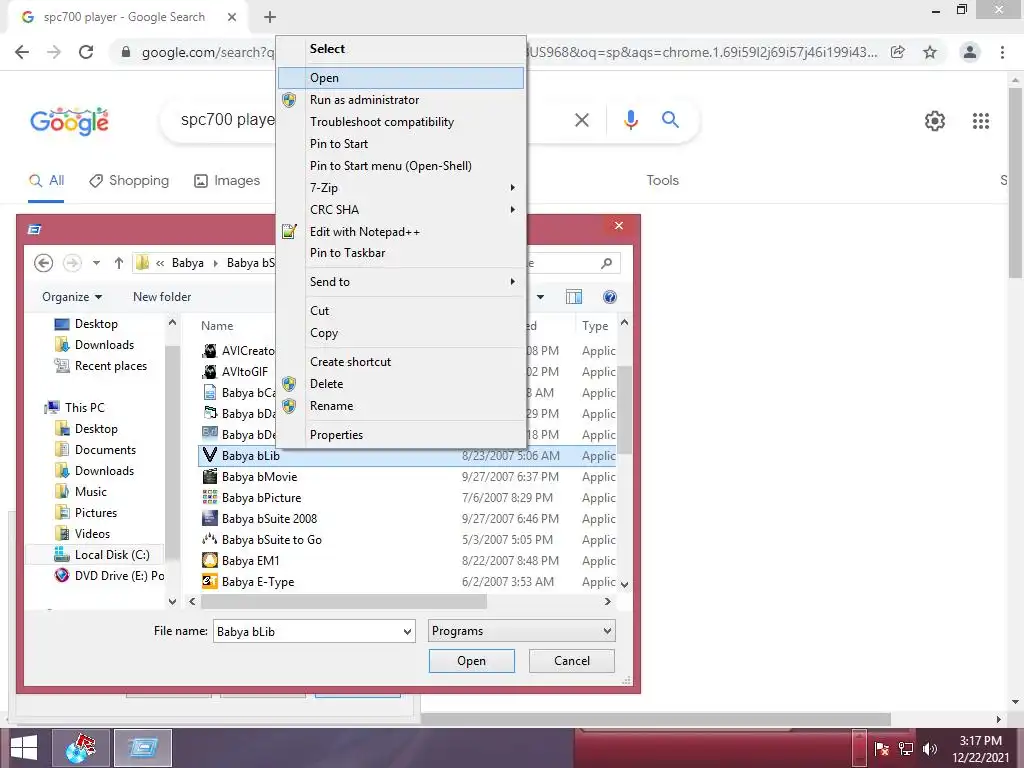
Task: Choose Open in the context menu
Action: pyautogui.click(x=400, y=78)
